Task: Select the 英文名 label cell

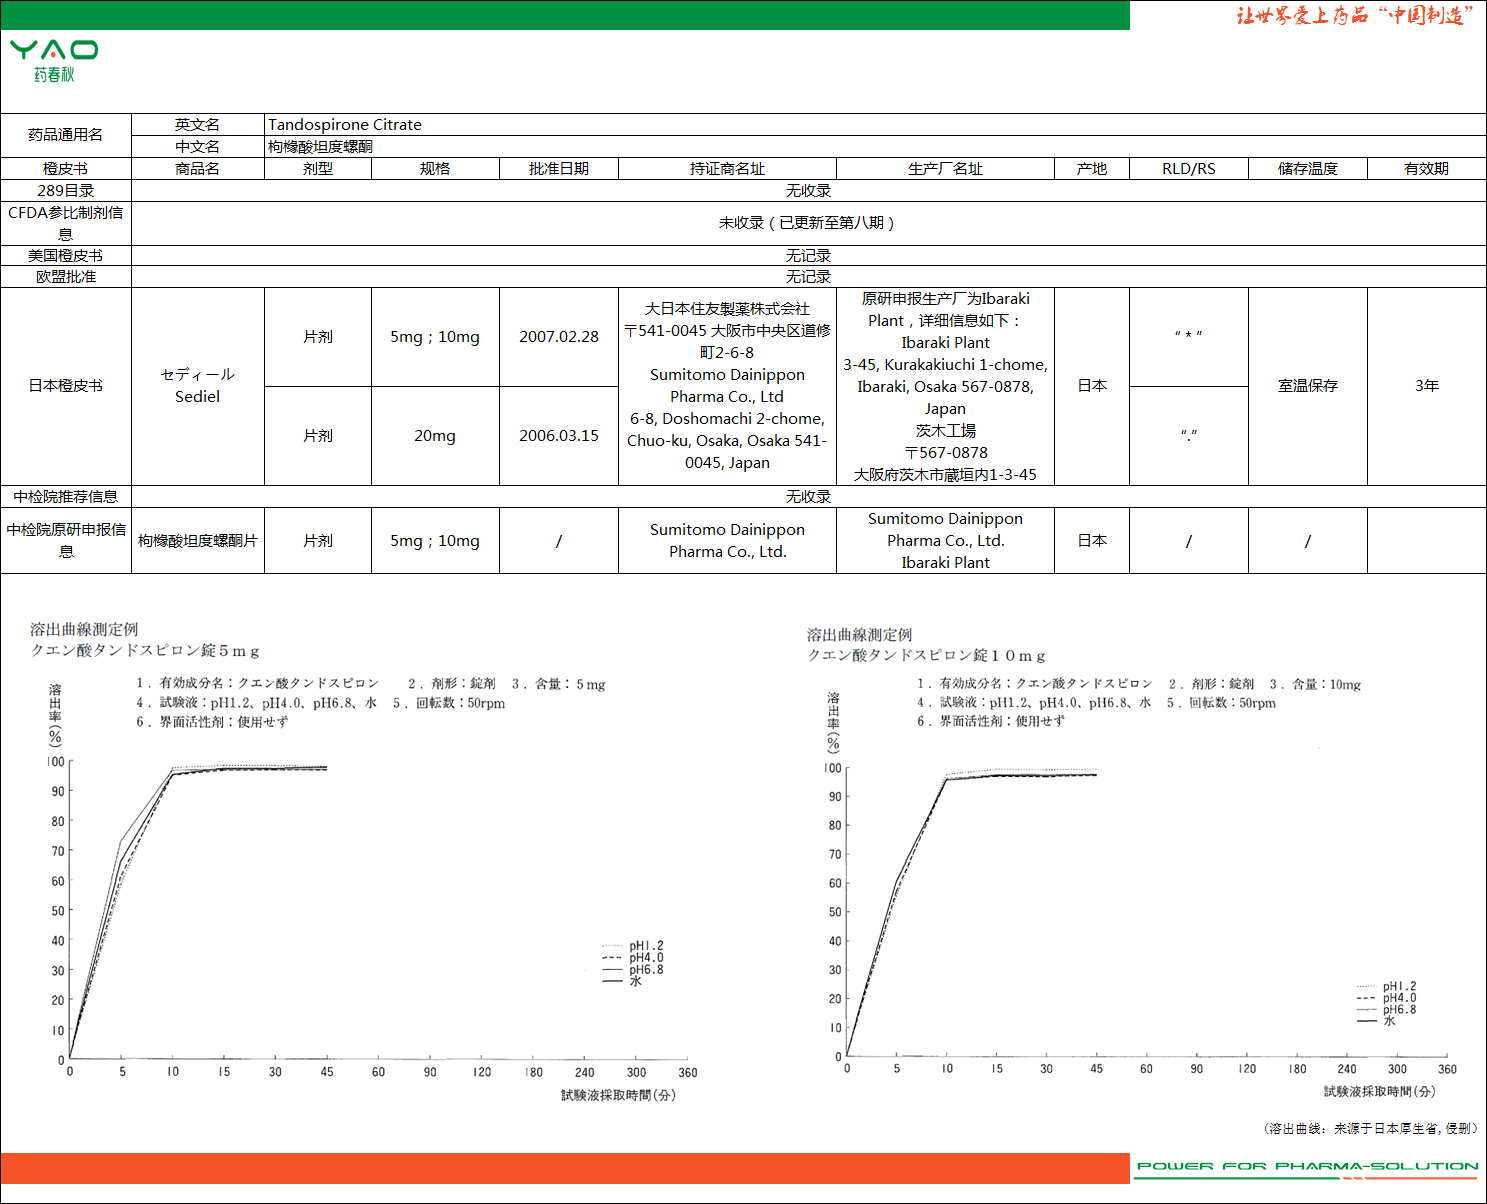Action: click(x=198, y=125)
